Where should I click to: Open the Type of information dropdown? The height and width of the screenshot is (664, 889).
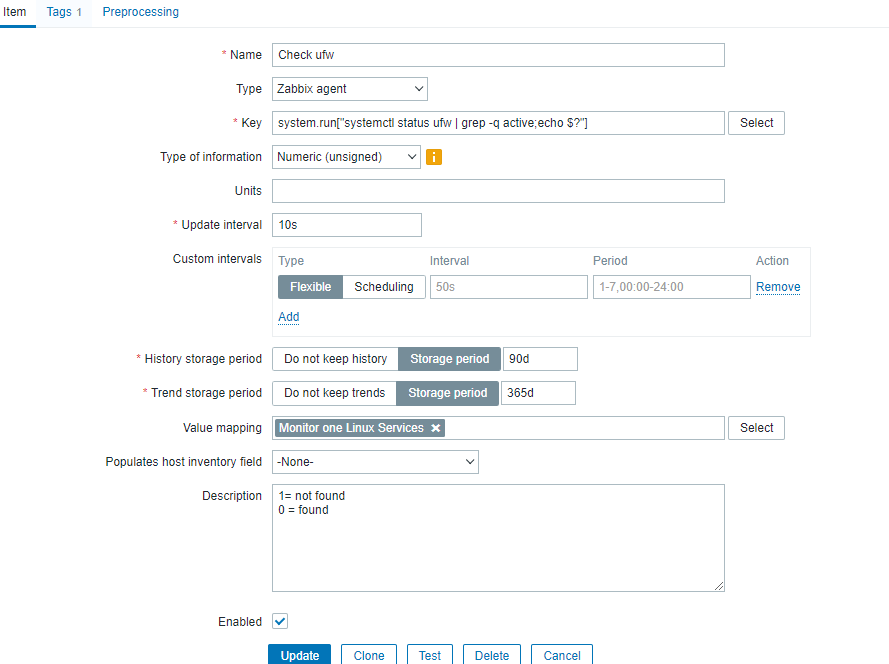tap(346, 157)
